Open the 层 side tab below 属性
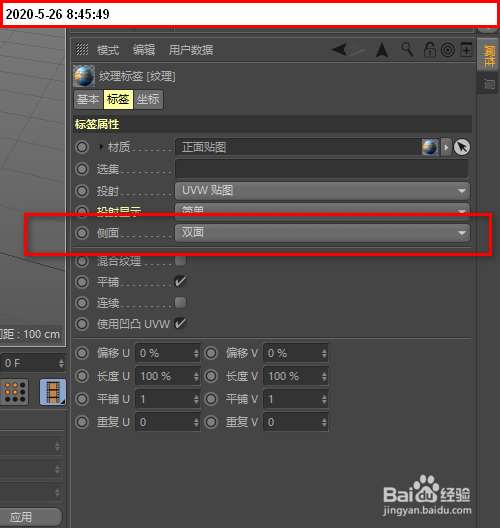The width and height of the screenshot is (500, 528). pyautogui.click(x=488, y=84)
